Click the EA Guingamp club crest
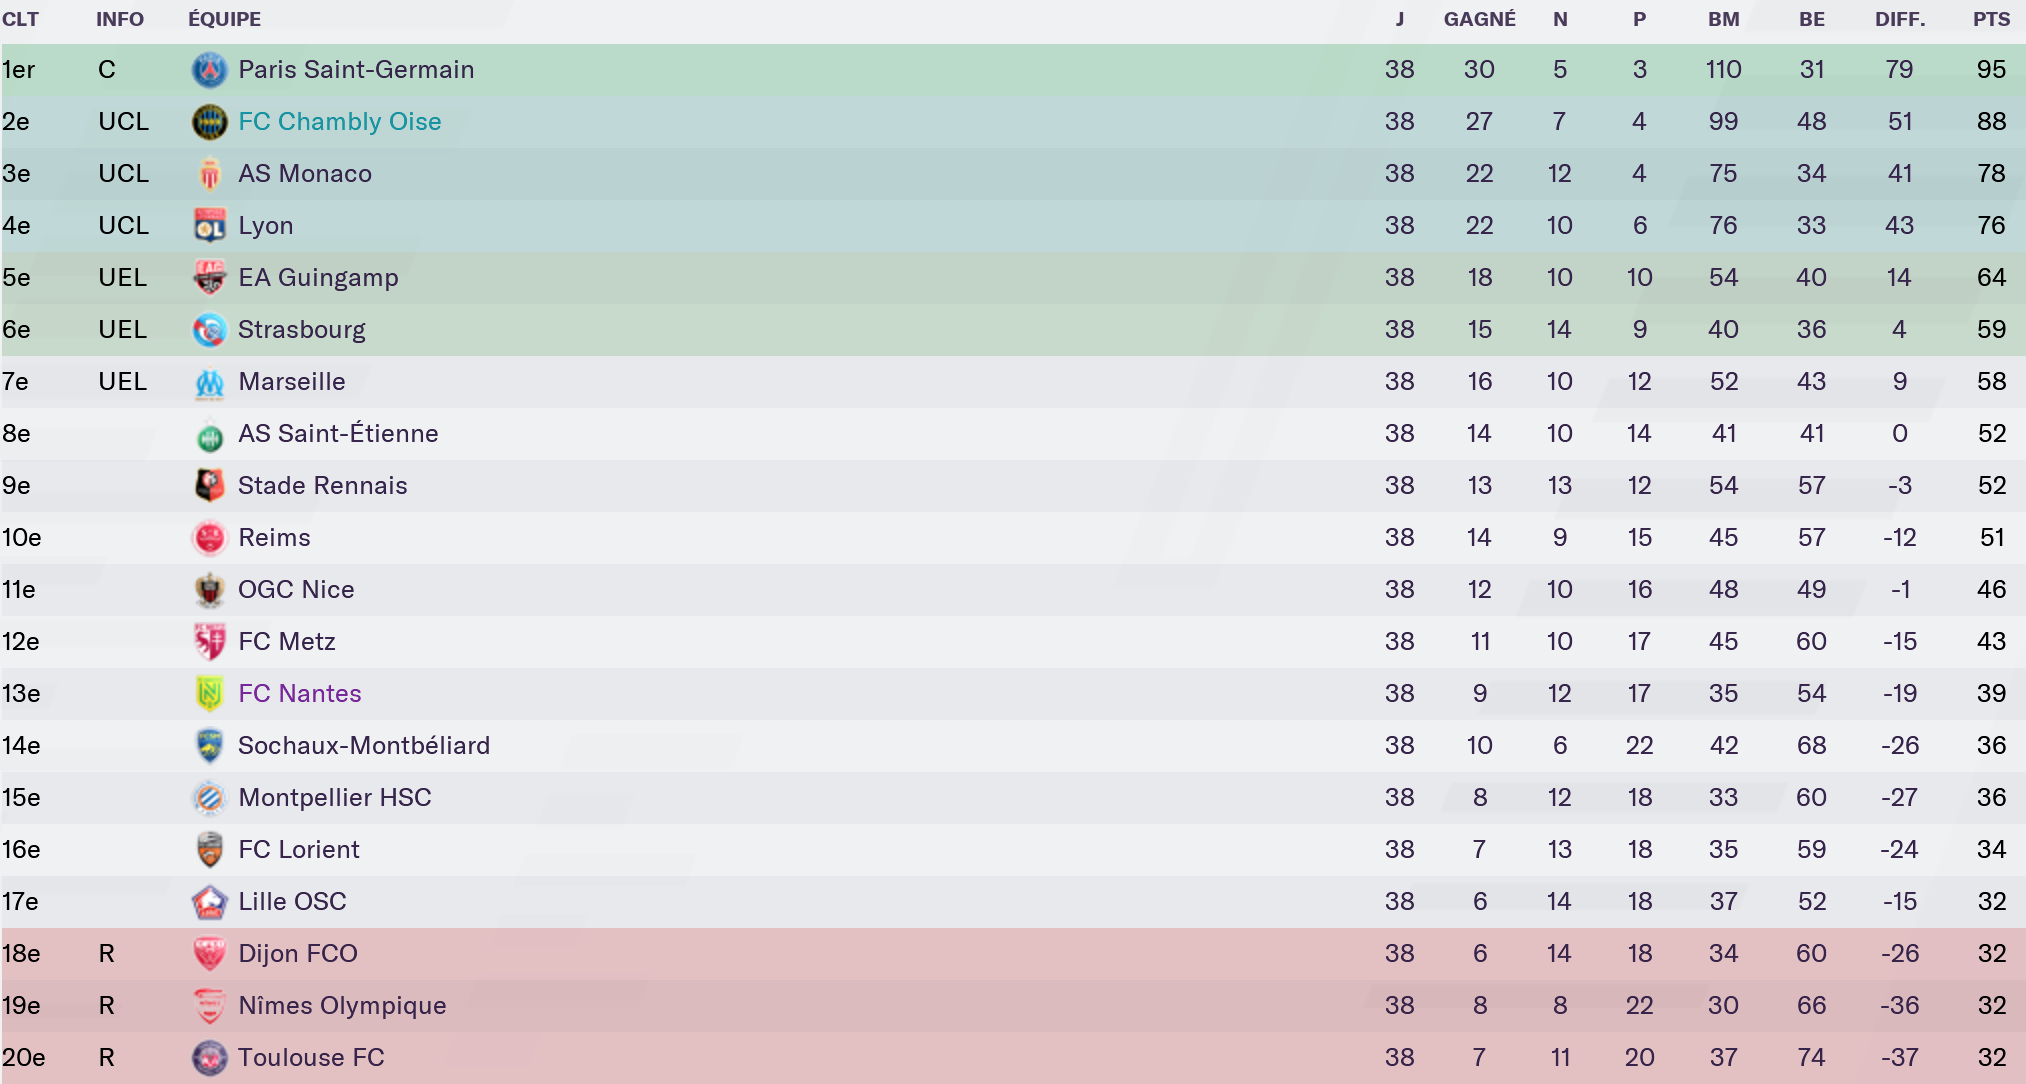This screenshot has height=1084, width=2026. pos(209,278)
